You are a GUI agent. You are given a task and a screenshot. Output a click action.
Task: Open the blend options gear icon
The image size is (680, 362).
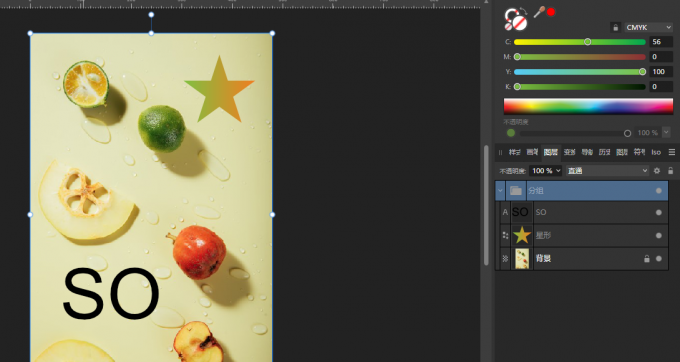657,171
